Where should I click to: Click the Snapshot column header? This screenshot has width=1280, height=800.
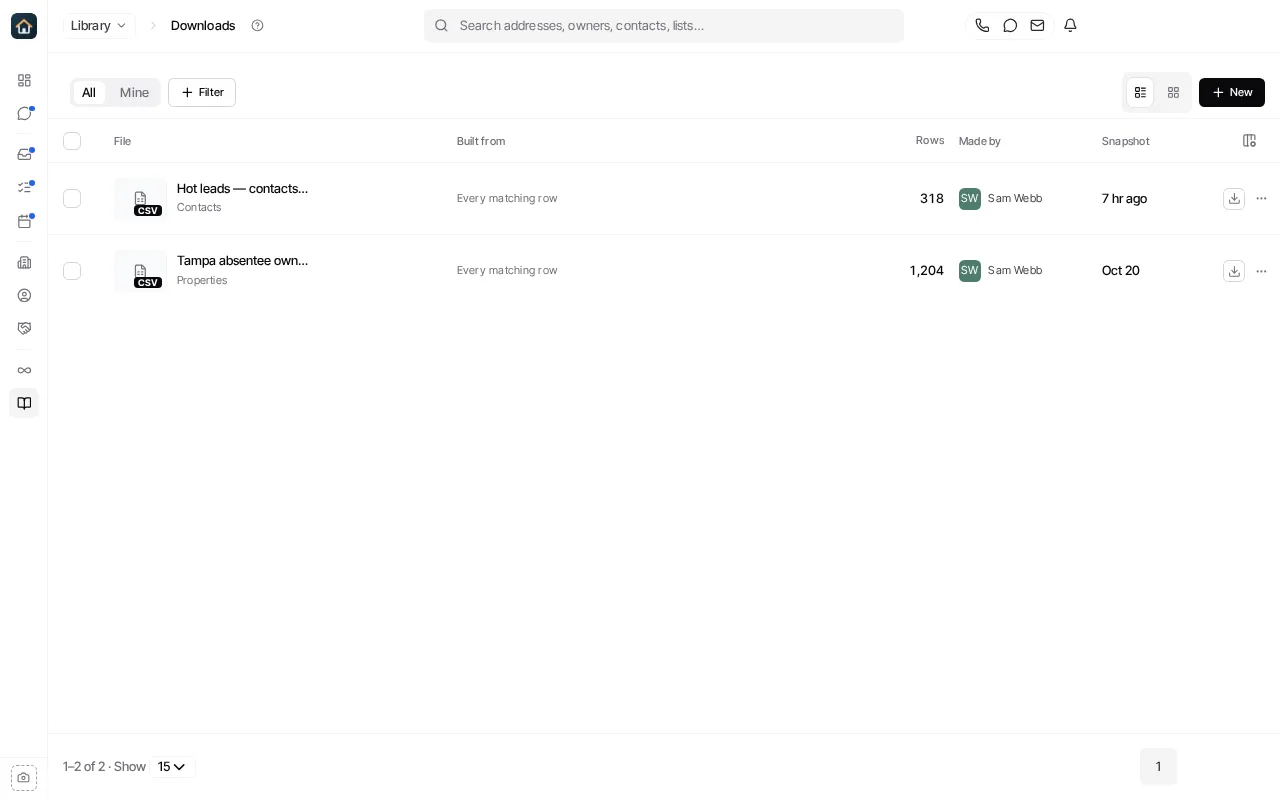point(1126,141)
